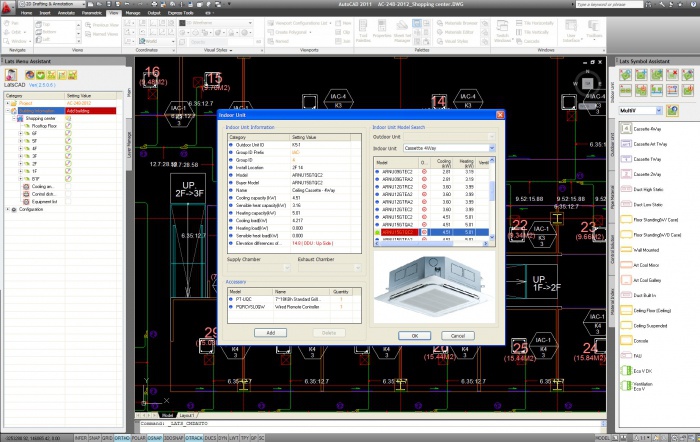Viewport: 700px width, 442px height.
Task: Click Tile Horizontally in Windows panel
Action: pos(535,23)
